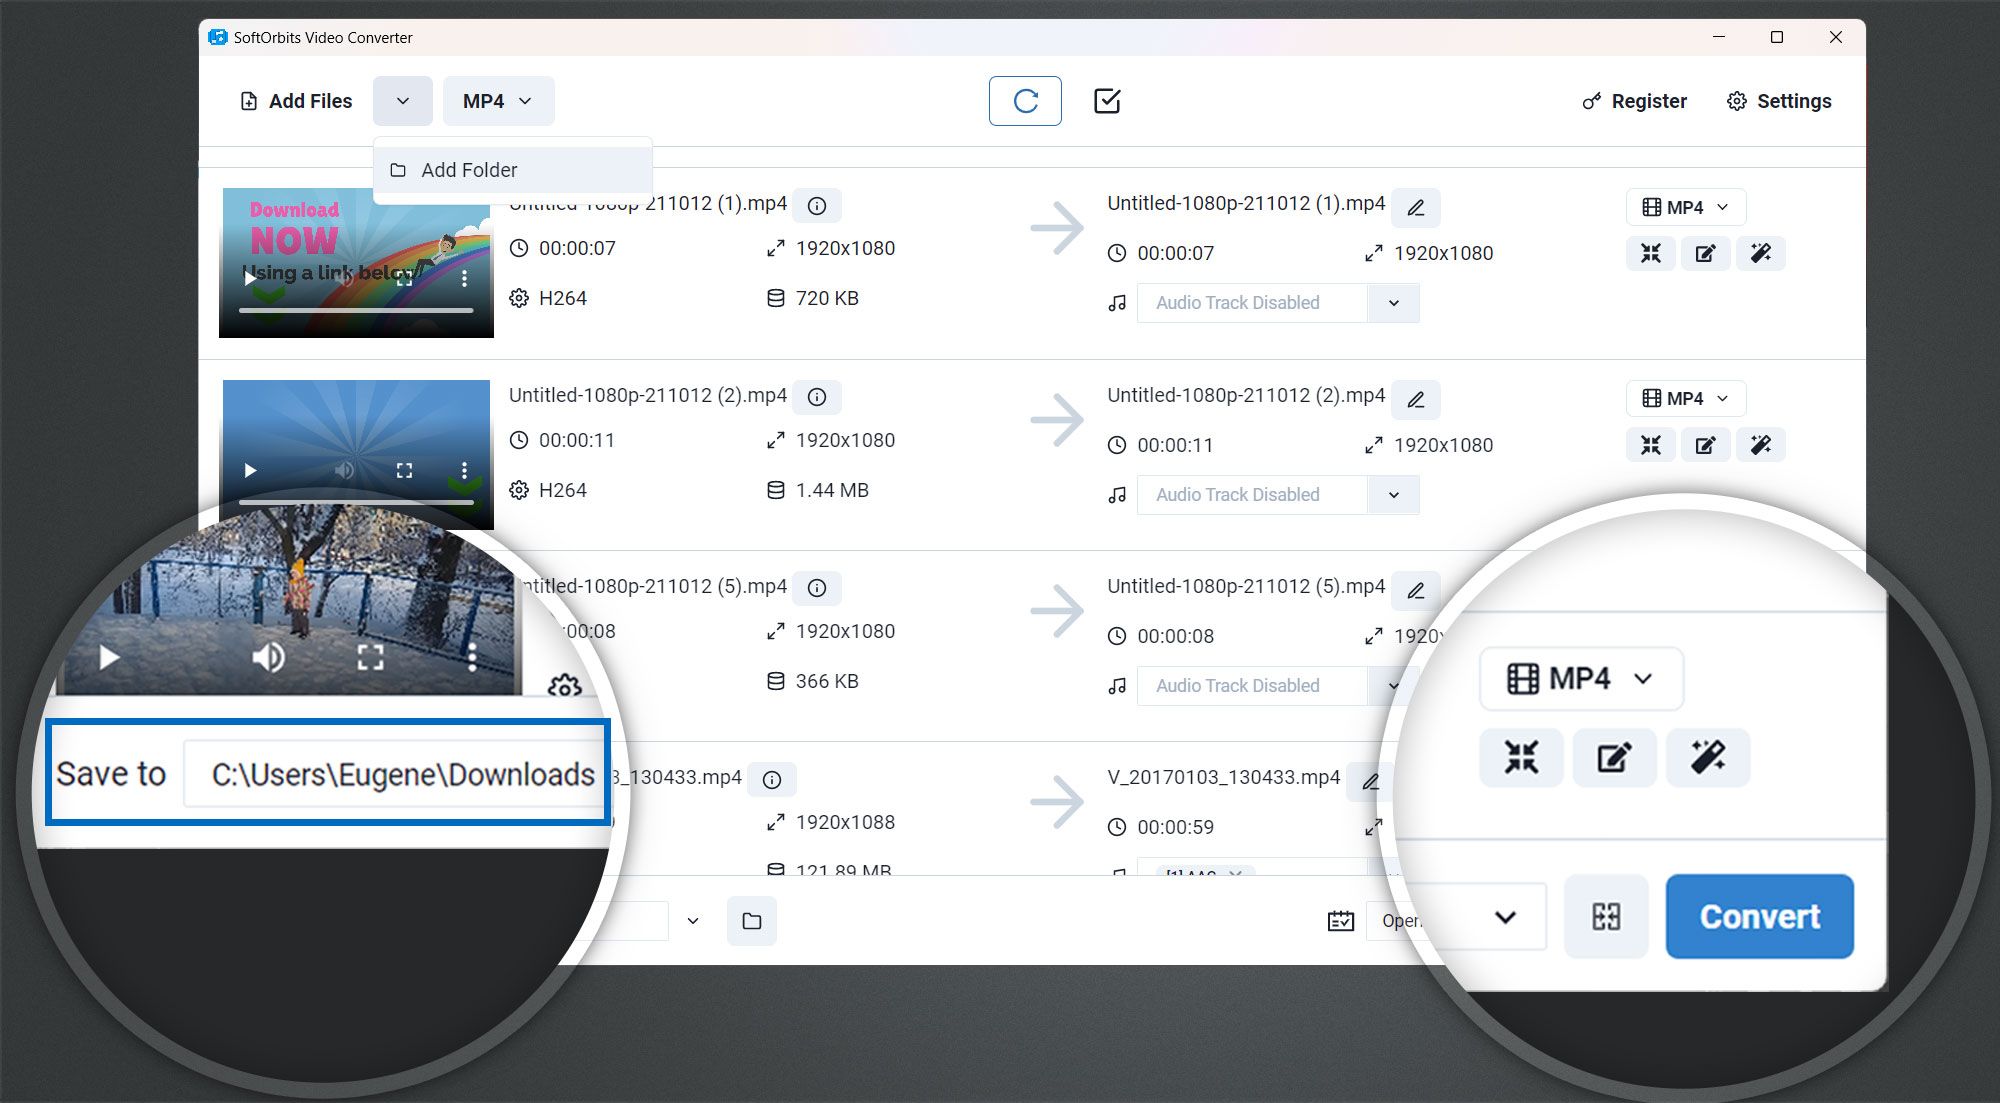Expand the MP4 format dropdown top toolbar
The height and width of the screenshot is (1103, 2000).
pos(497,101)
